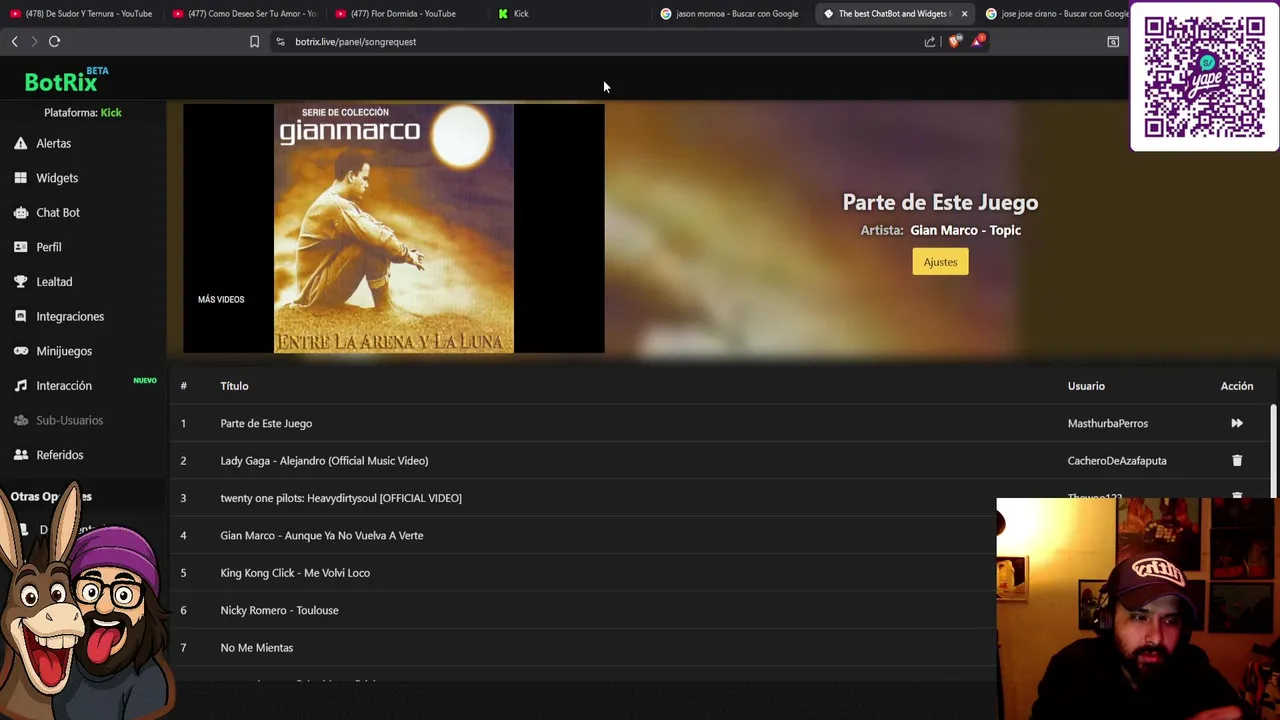Close the BotRix ChatBot browser tab

click(x=964, y=14)
